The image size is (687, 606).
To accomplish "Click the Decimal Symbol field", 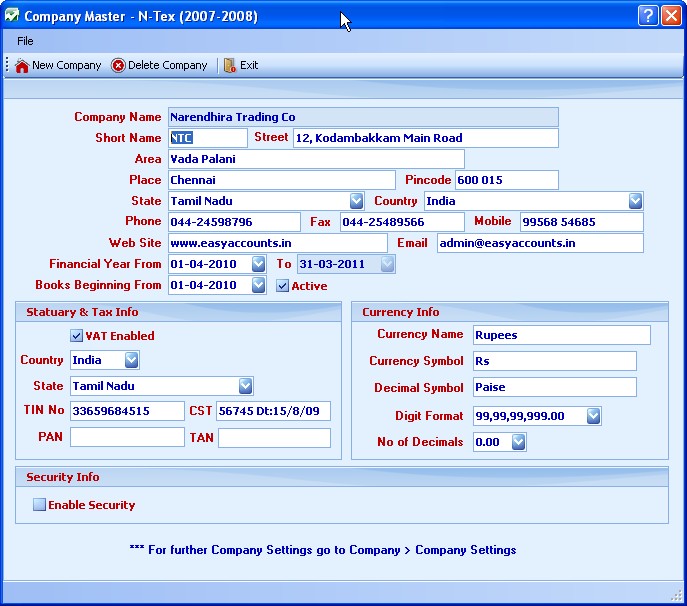I will tap(555, 387).
